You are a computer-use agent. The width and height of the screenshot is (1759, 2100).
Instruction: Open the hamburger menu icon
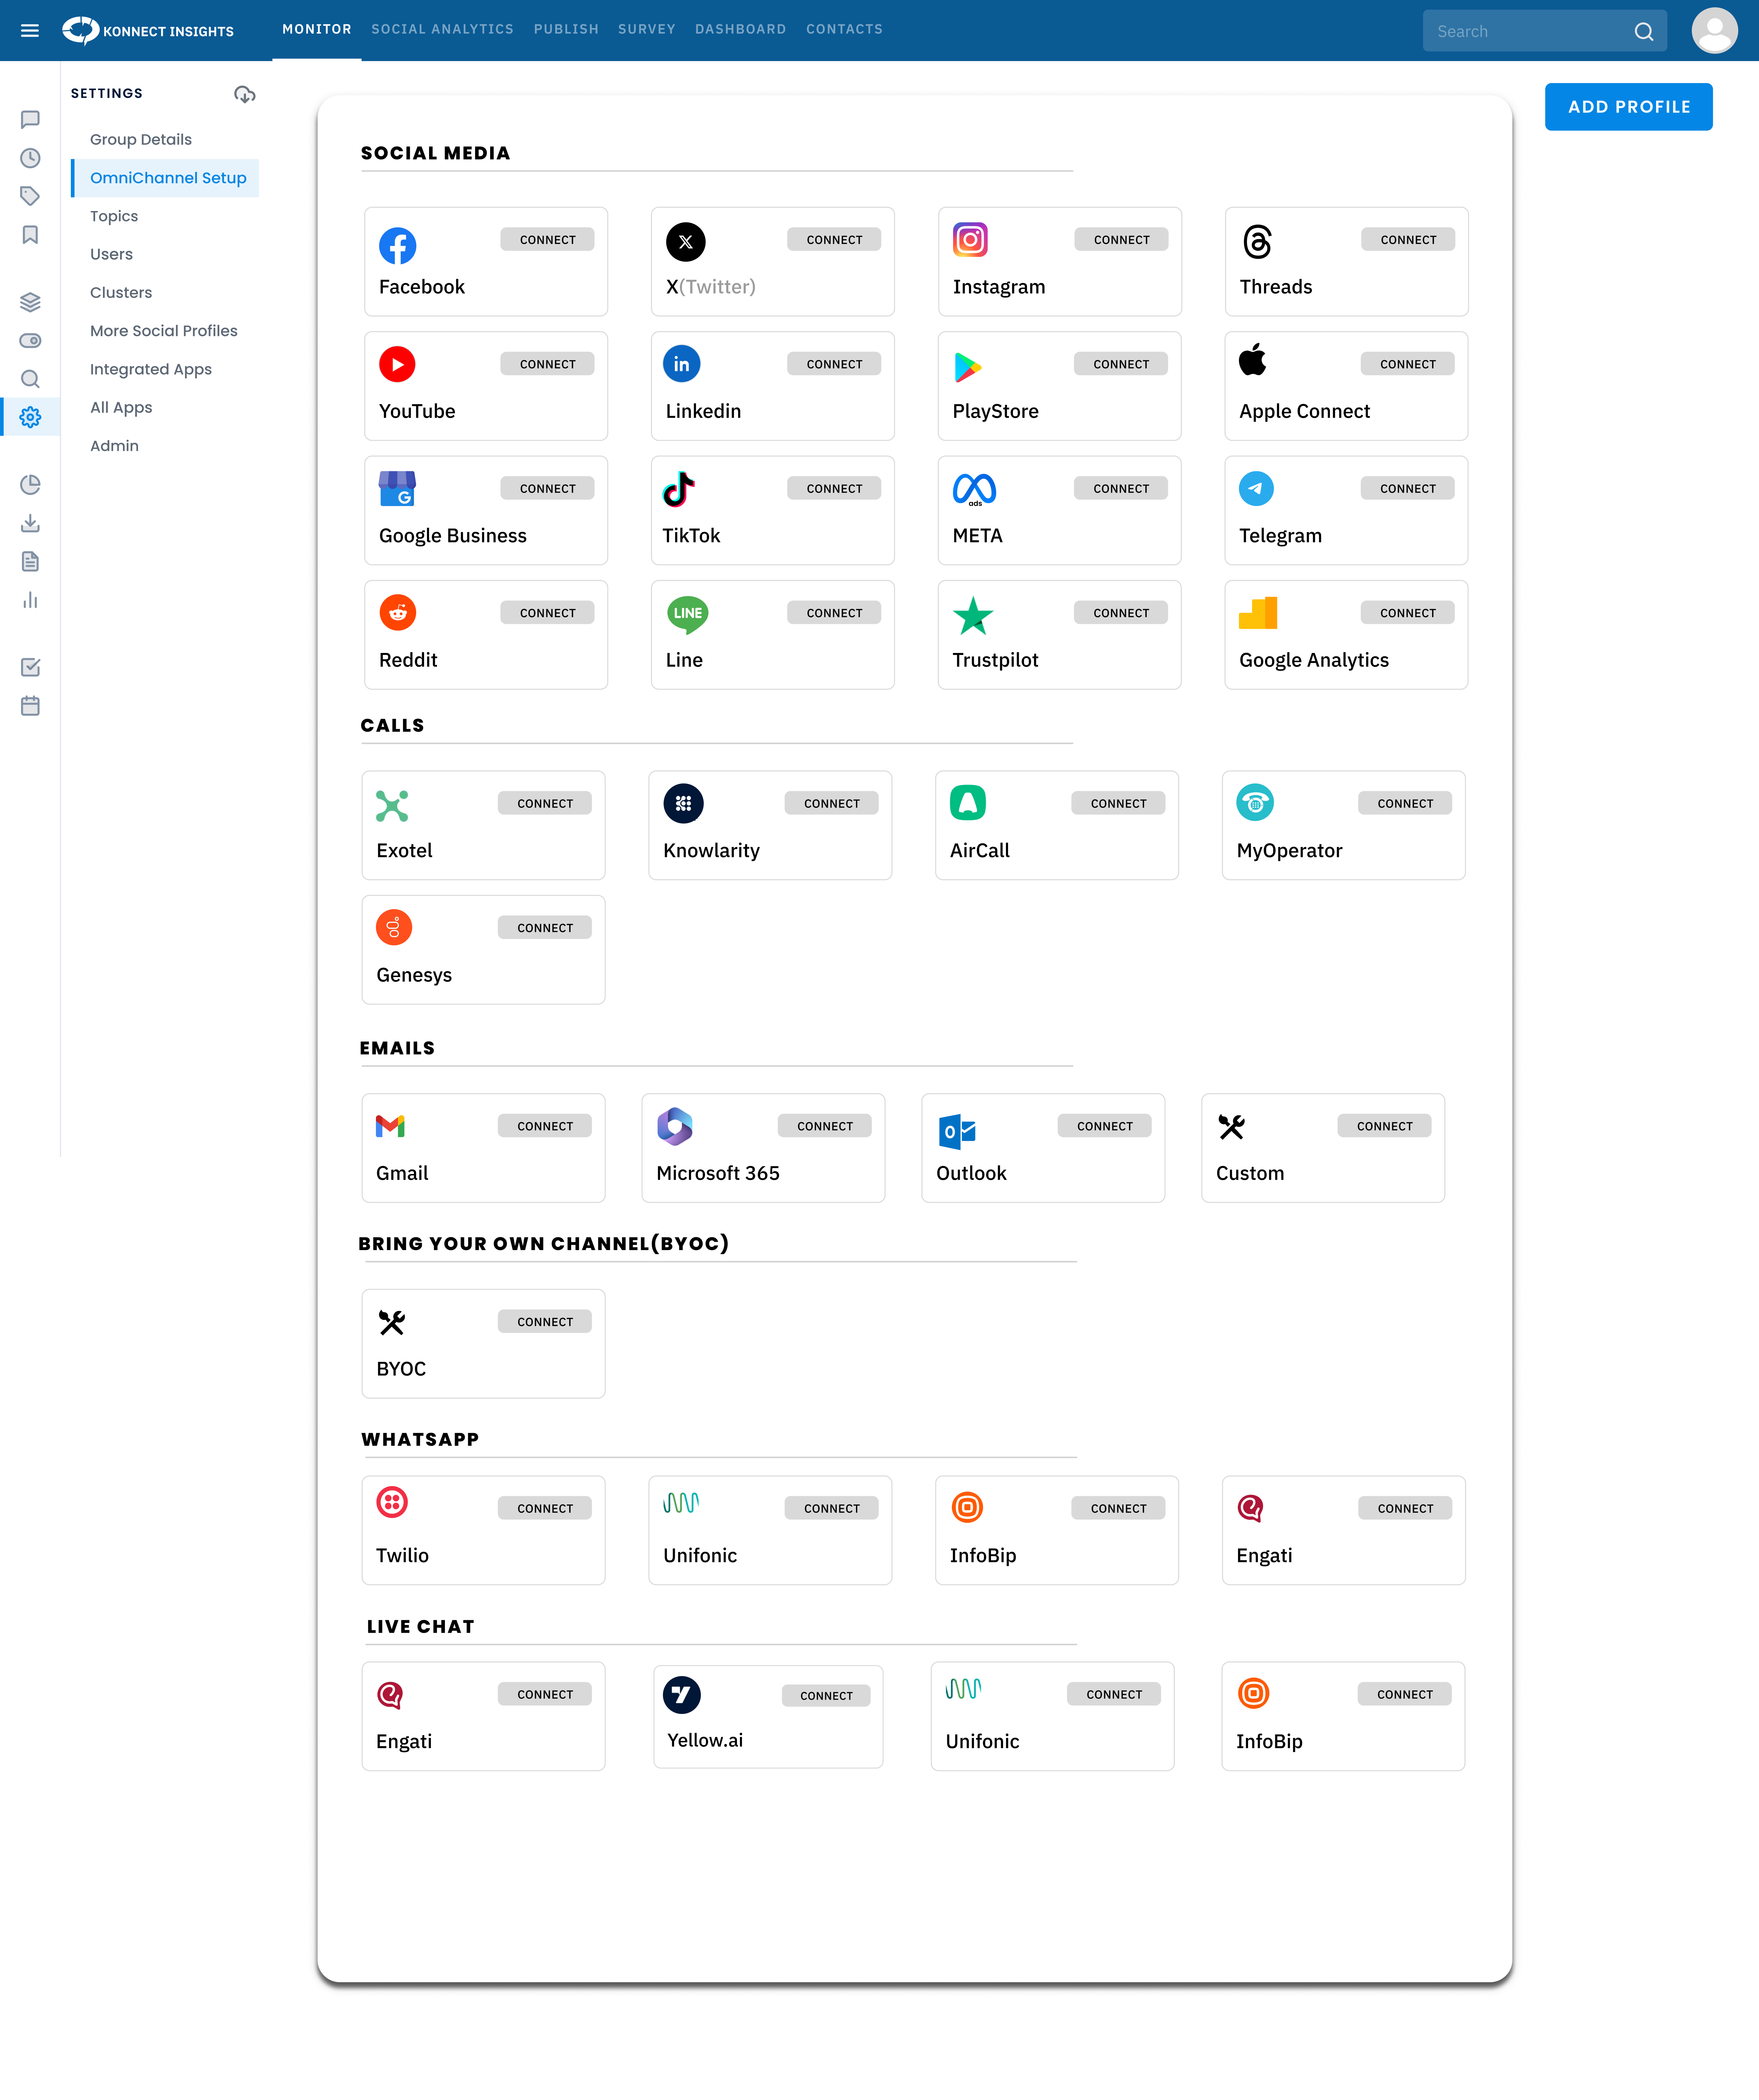(30, 31)
